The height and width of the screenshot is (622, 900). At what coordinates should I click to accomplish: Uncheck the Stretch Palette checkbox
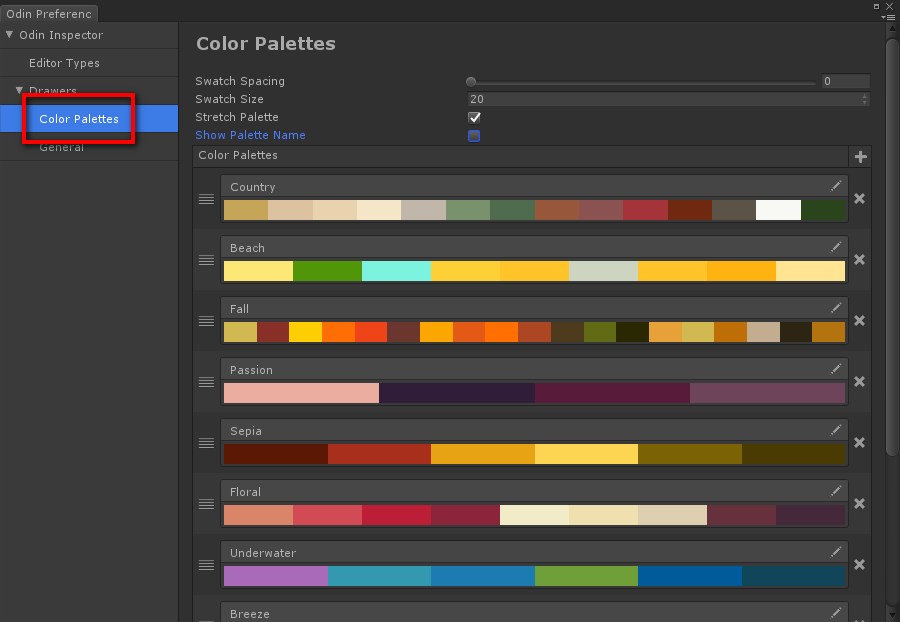click(x=474, y=118)
